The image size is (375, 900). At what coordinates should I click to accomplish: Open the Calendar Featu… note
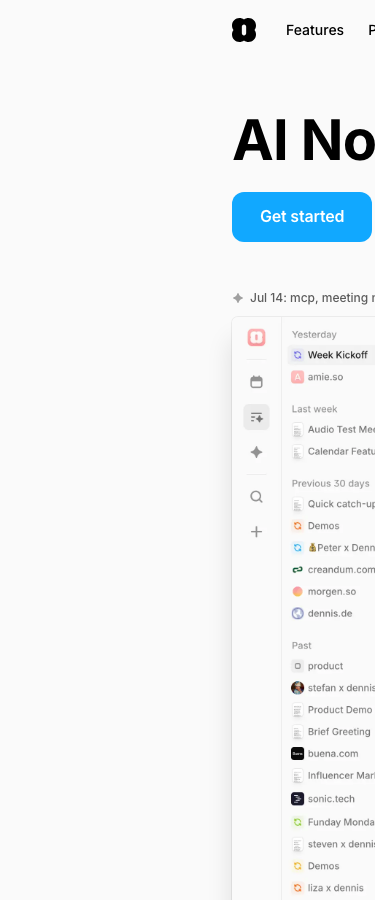(341, 451)
